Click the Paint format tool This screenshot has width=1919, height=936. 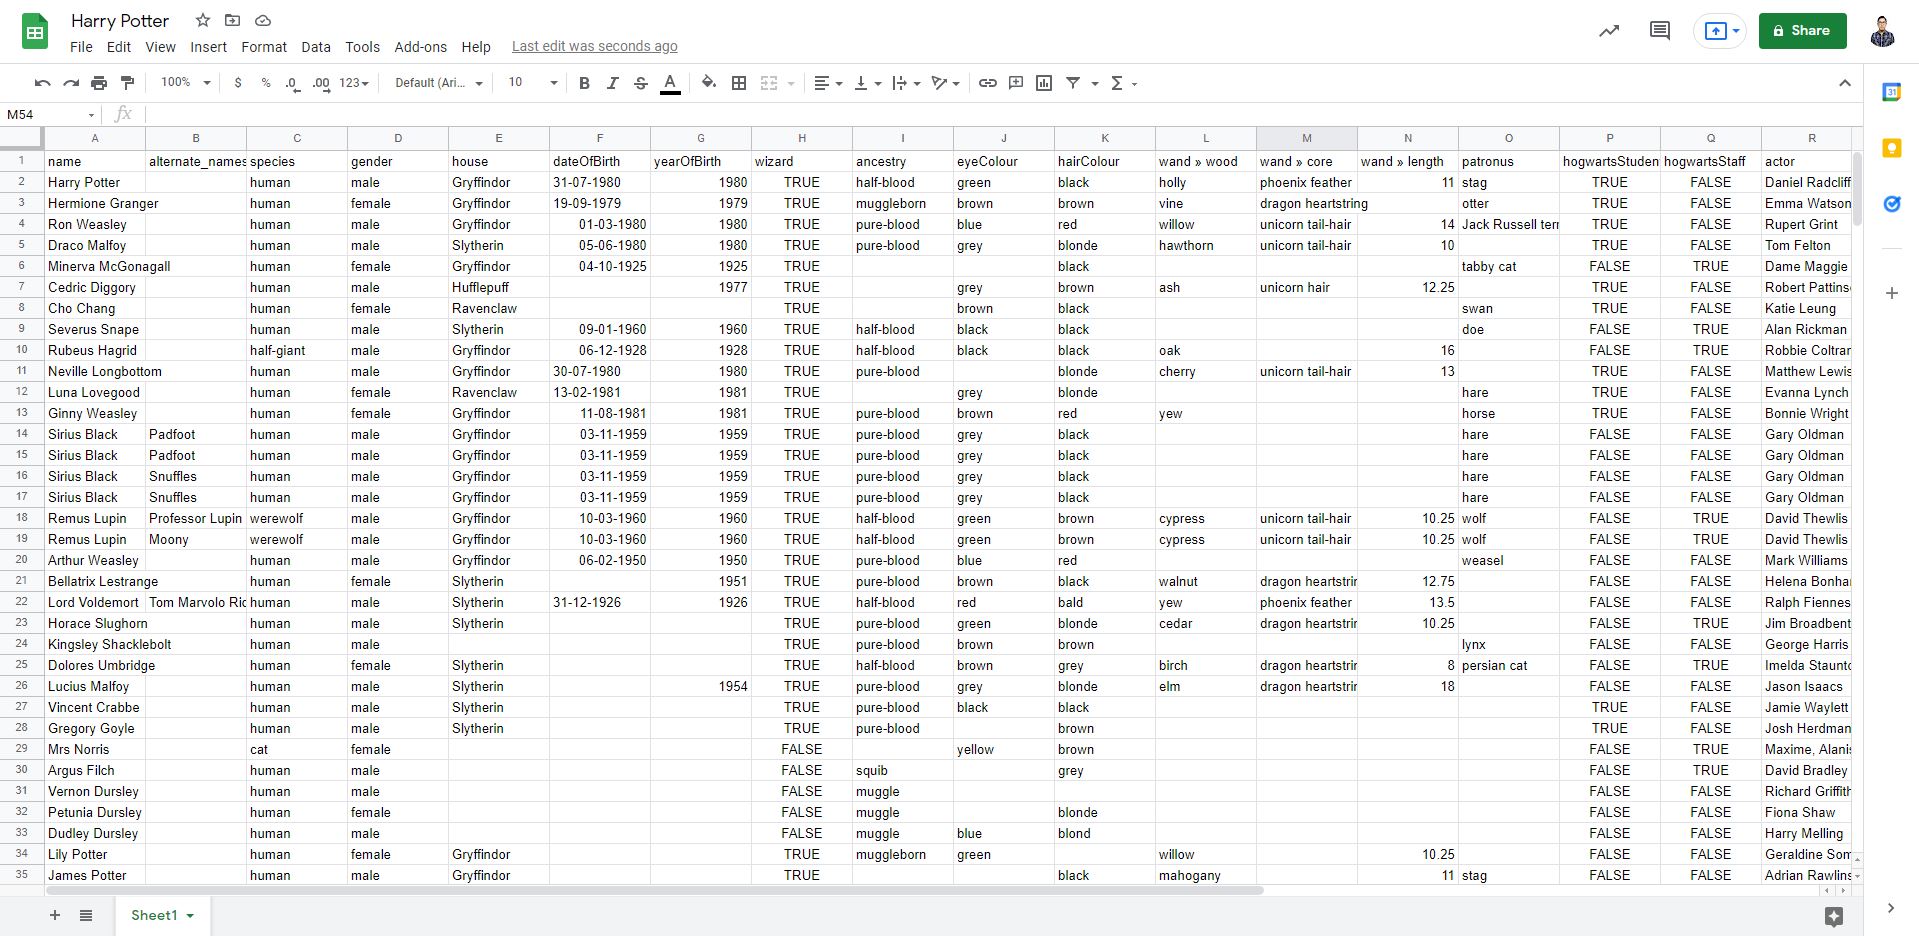coord(127,83)
